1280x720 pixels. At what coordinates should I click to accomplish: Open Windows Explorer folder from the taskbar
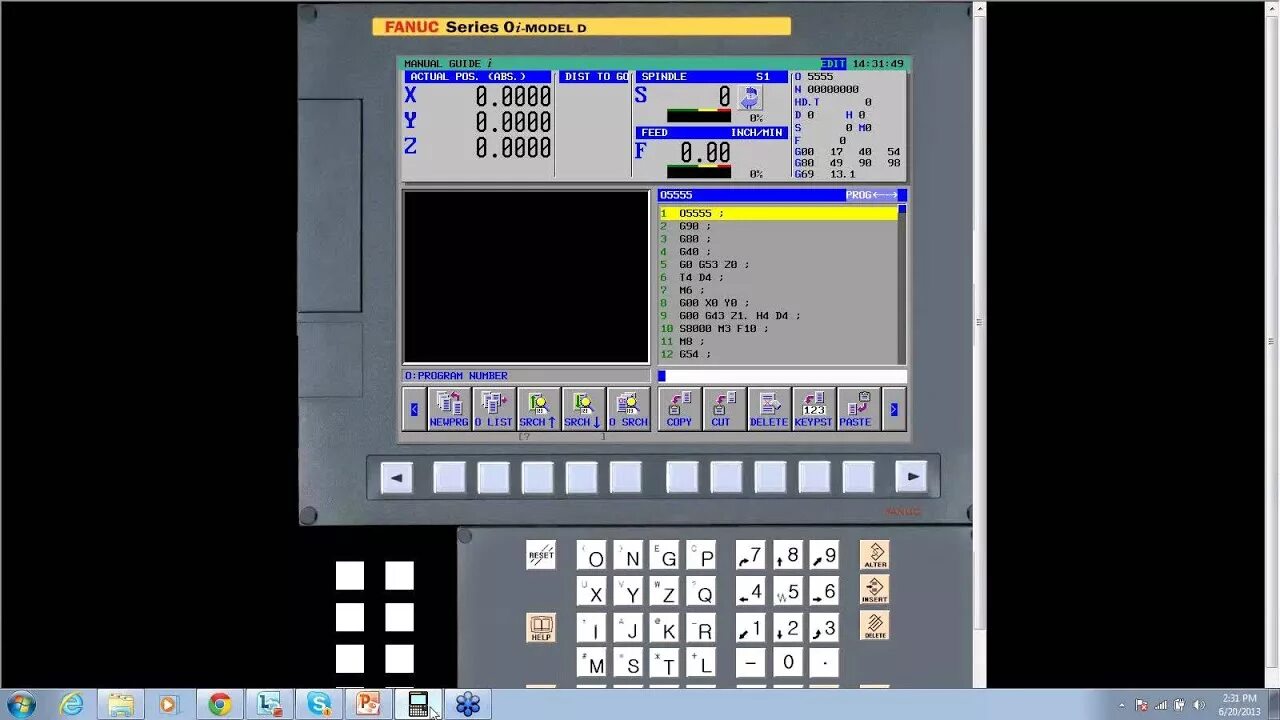pyautogui.click(x=121, y=704)
